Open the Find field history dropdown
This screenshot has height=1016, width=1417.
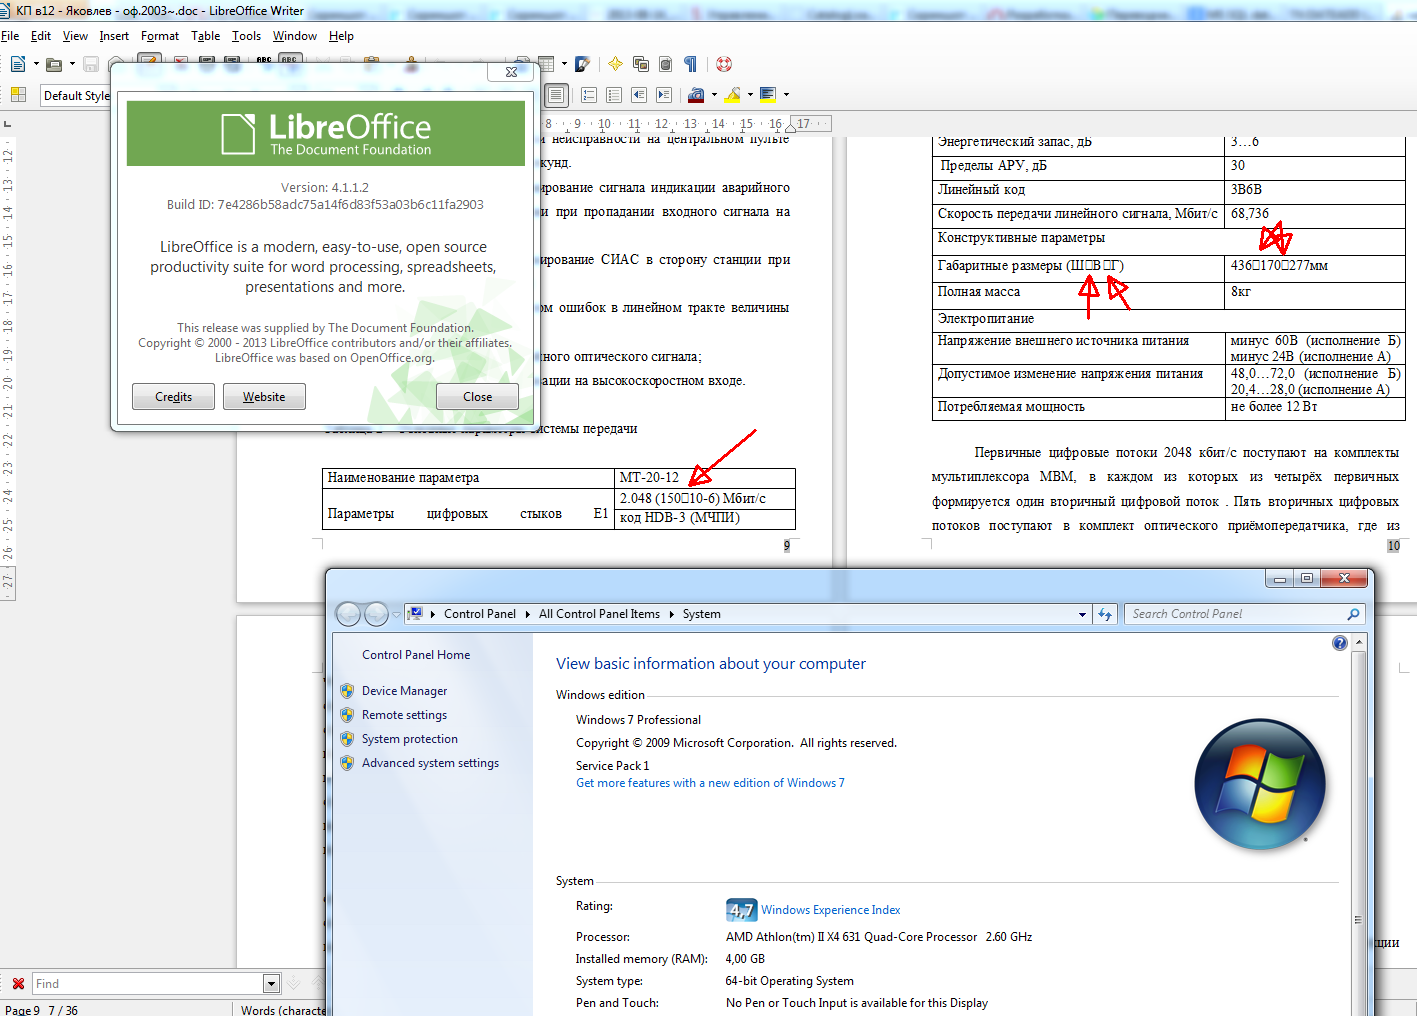pyautogui.click(x=271, y=984)
